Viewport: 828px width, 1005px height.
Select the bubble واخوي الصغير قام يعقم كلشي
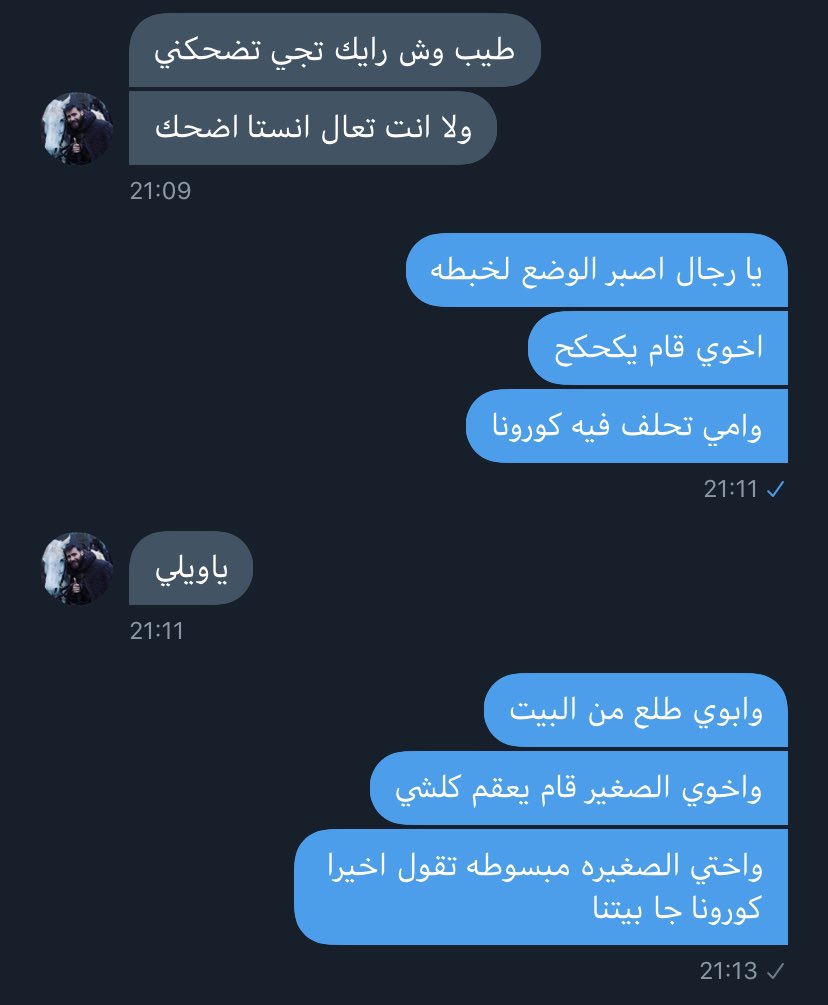pyautogui.click(x=579, y=788)
